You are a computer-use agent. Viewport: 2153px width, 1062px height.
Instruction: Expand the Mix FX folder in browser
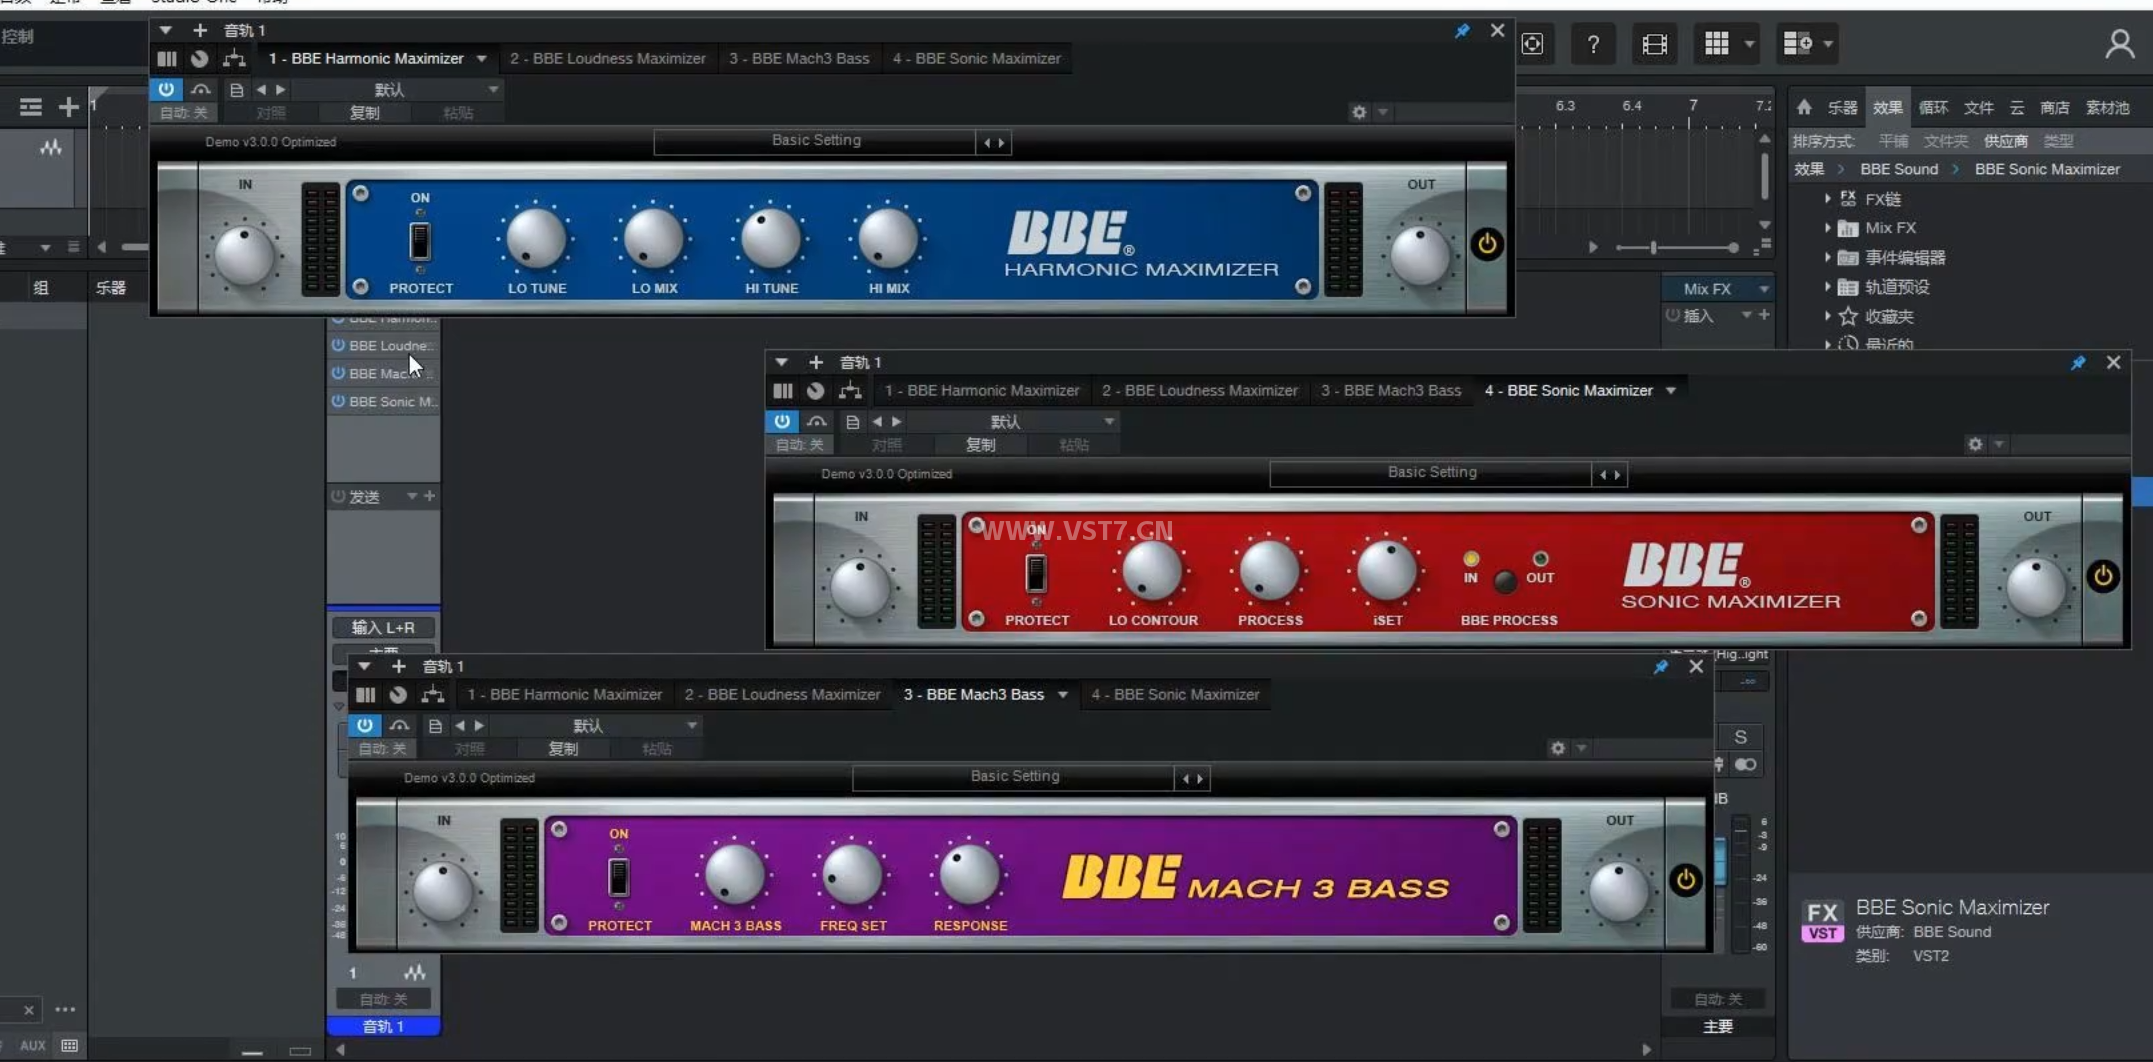1828,227
